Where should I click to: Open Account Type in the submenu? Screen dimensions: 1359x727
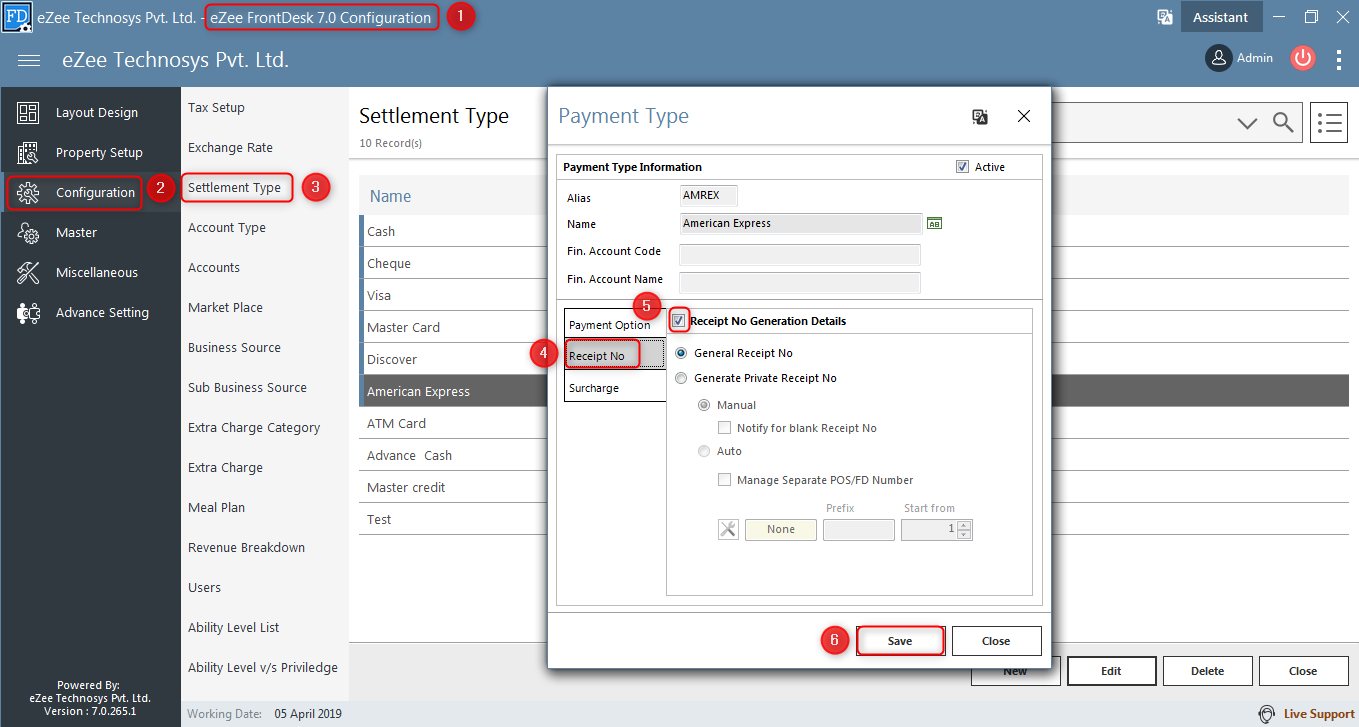(x=227, y=228)
